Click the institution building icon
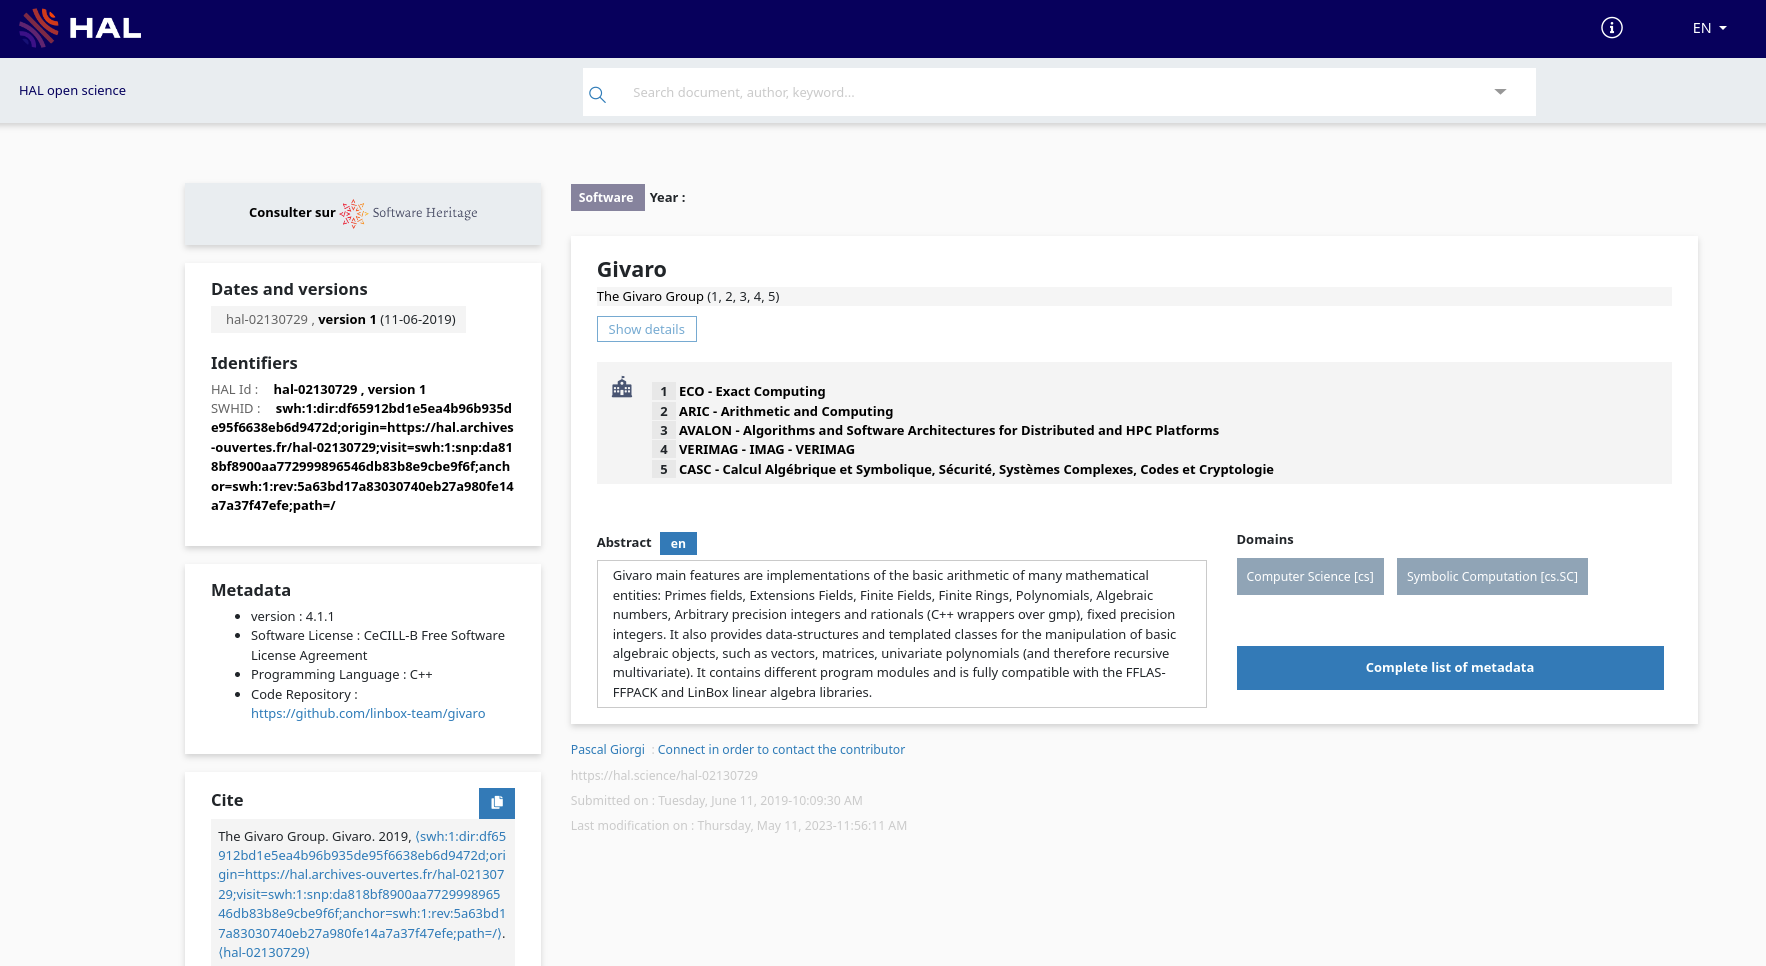The image size is (1766, 966). click(622, 388)
